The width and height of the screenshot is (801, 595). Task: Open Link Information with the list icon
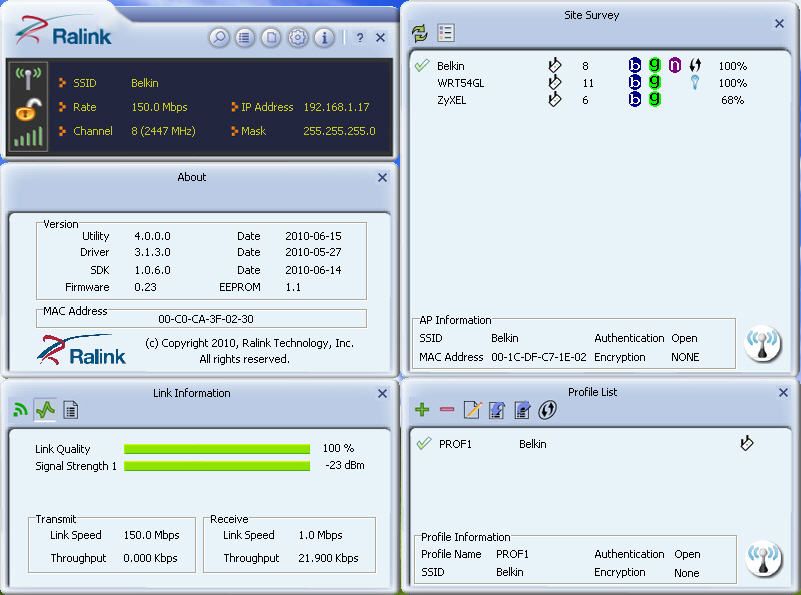coord(244,37)
